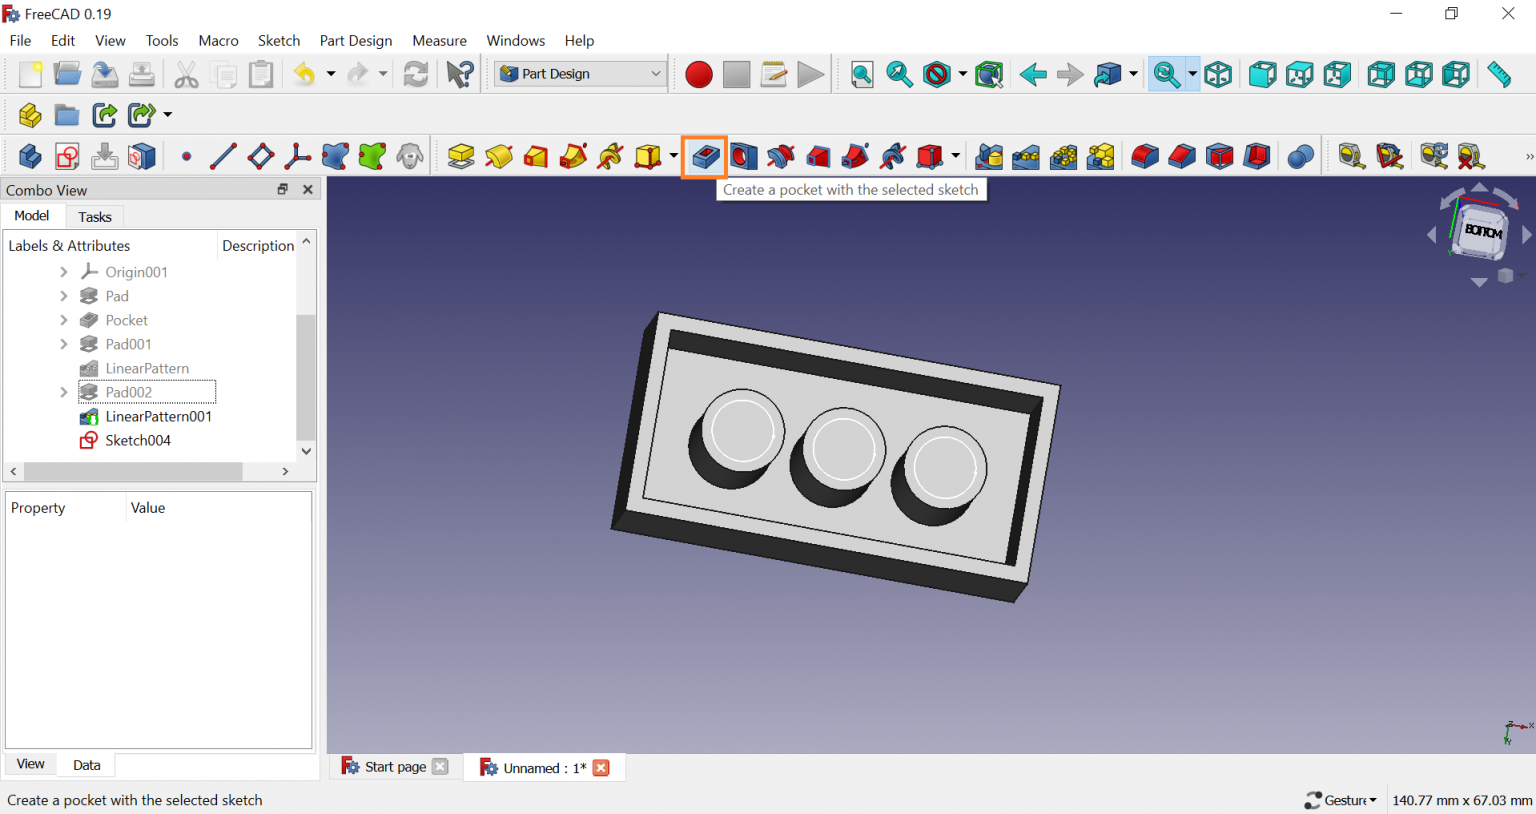Open the Measure distance ruler tool
Viewport: 1536px width, 814px height.
pyautogui.click(x=1498, y=75)
